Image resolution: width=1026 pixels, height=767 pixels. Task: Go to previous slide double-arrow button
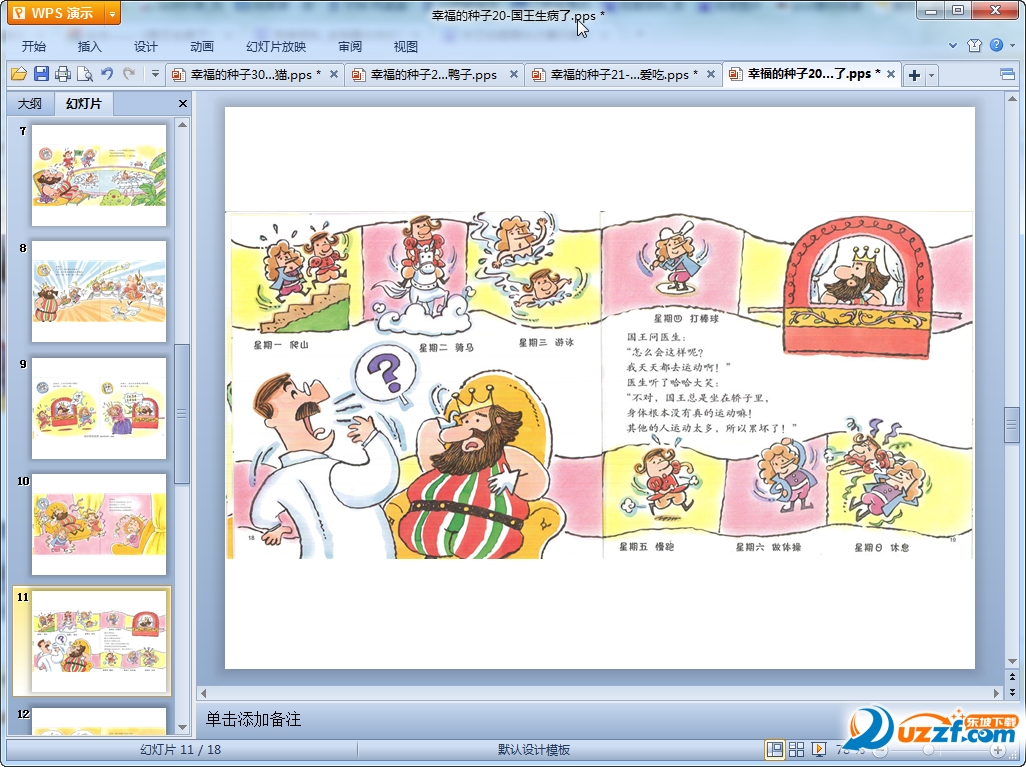tap(1012, 677)
